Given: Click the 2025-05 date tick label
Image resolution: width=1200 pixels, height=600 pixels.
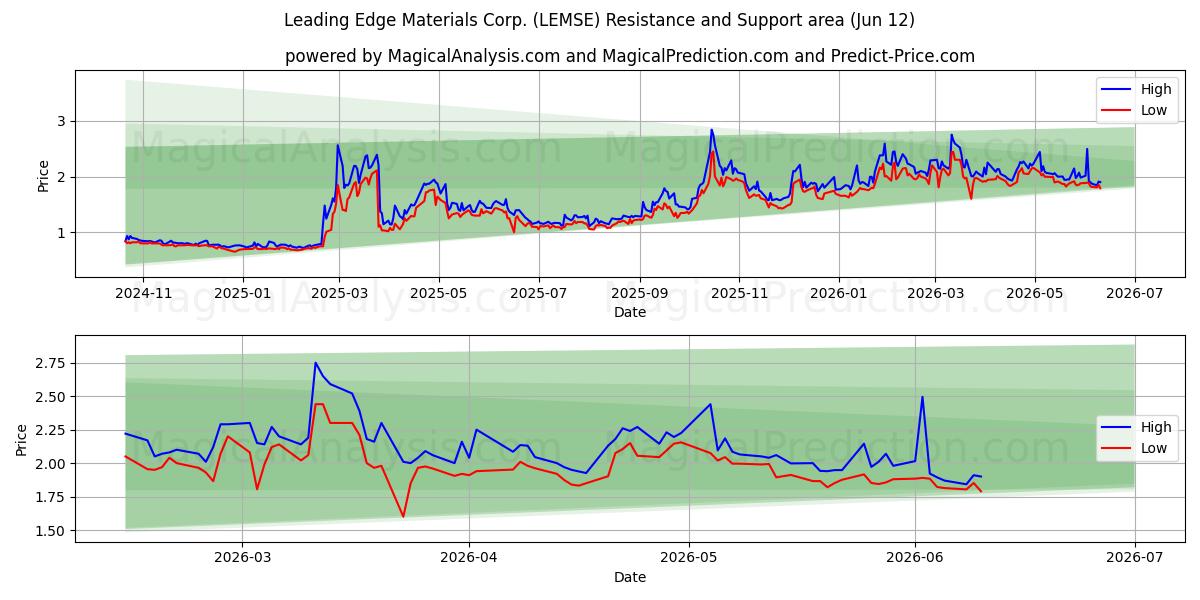Looking at the screenshot, I should click(x=439, y=293).
